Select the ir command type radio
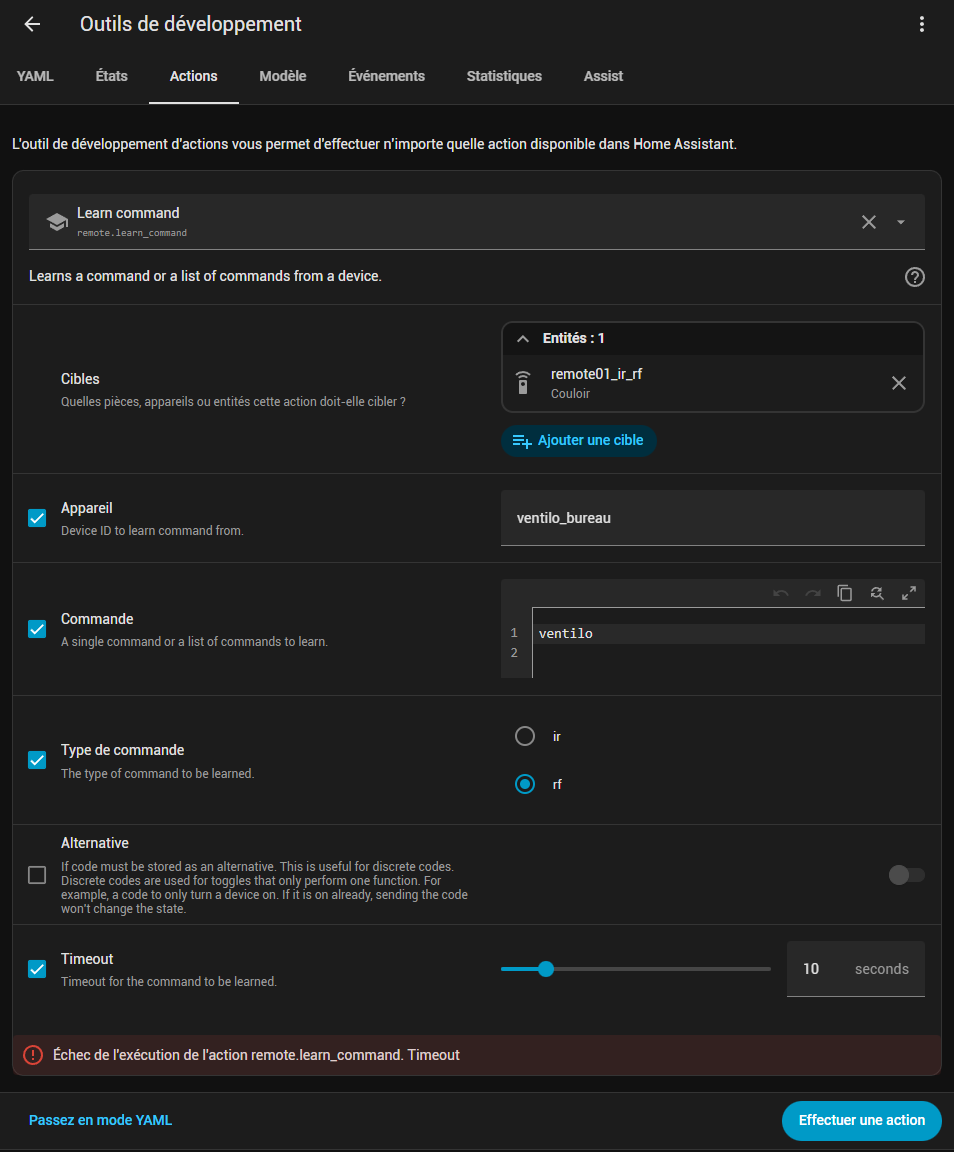Screen dimensions: 954x1152 (525, 736)
